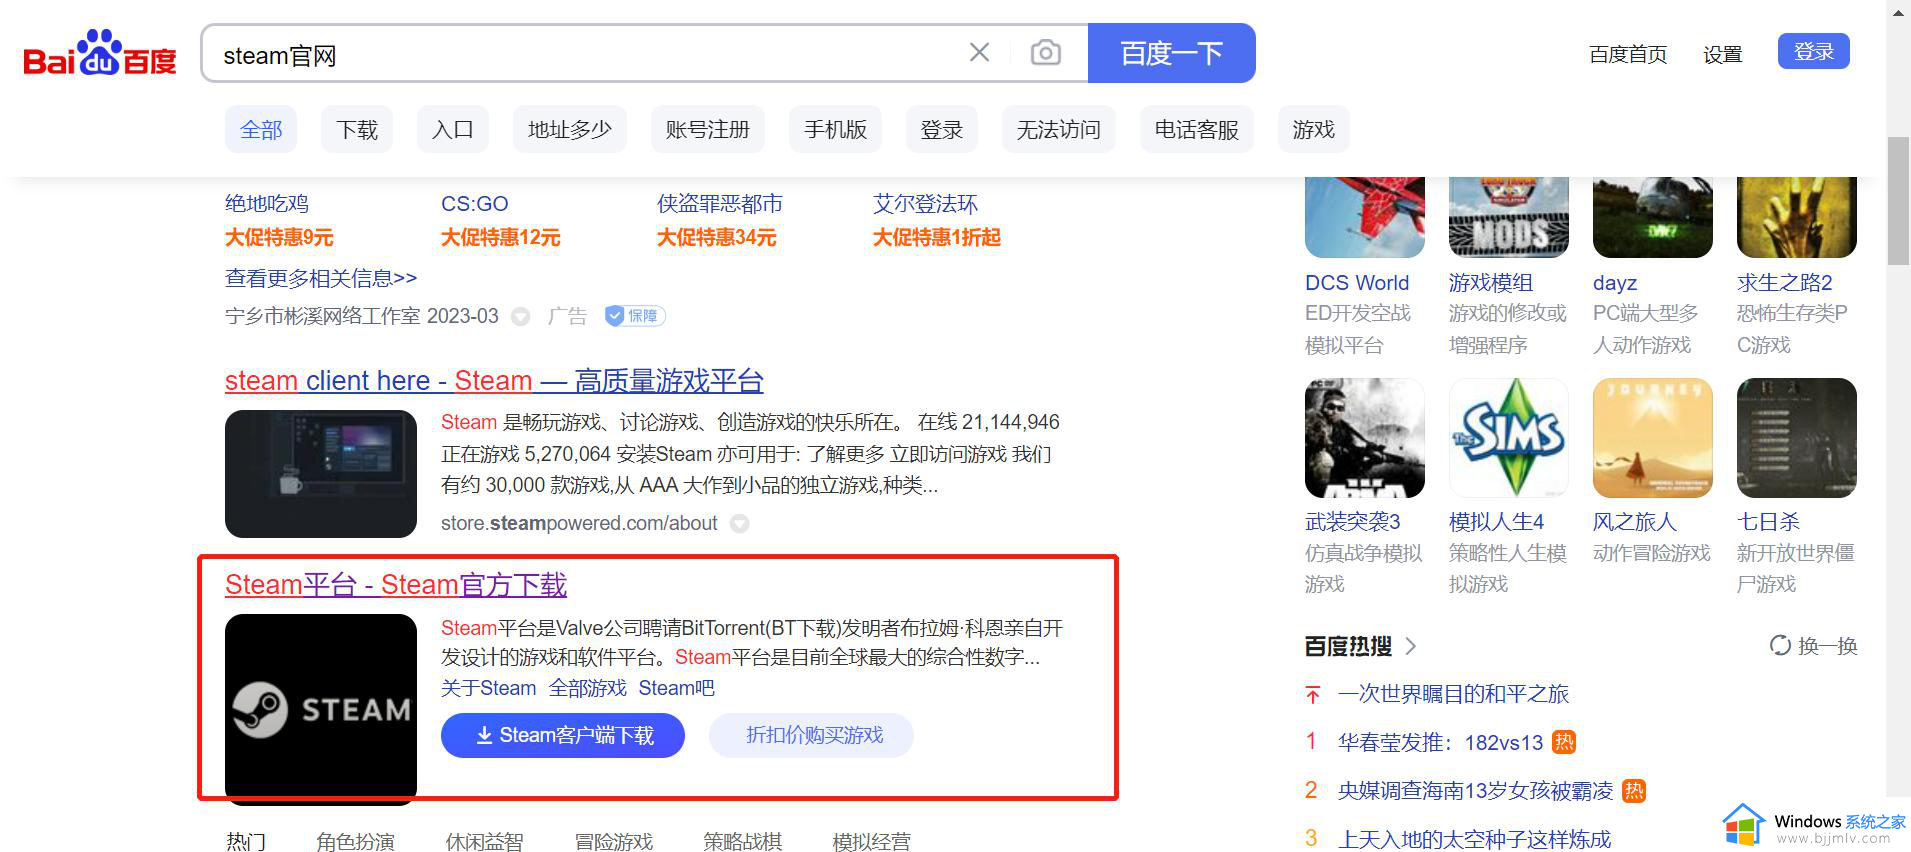
Task: Open 风之旅人 Journey card image
Action: (x=1653, y=438)
